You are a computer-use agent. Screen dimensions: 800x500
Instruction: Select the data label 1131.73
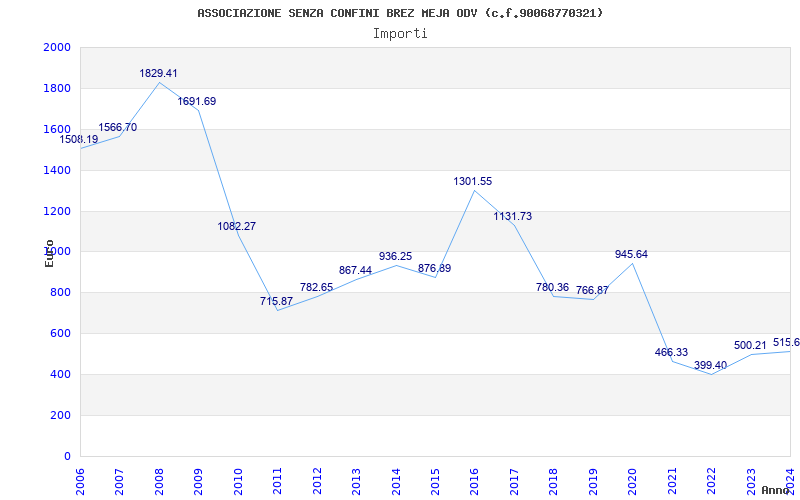(x=513, y=216)
